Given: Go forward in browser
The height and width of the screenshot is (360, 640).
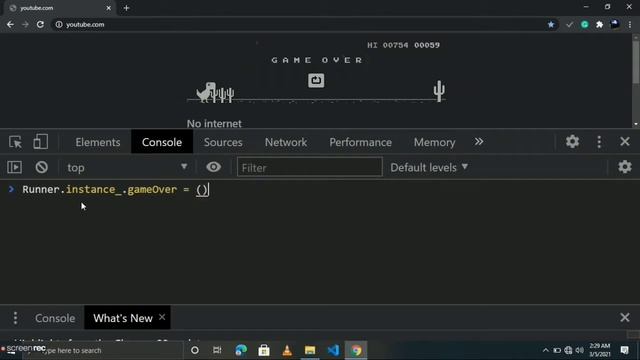Looking at the screenshot, I should click(x=25, y=24).
